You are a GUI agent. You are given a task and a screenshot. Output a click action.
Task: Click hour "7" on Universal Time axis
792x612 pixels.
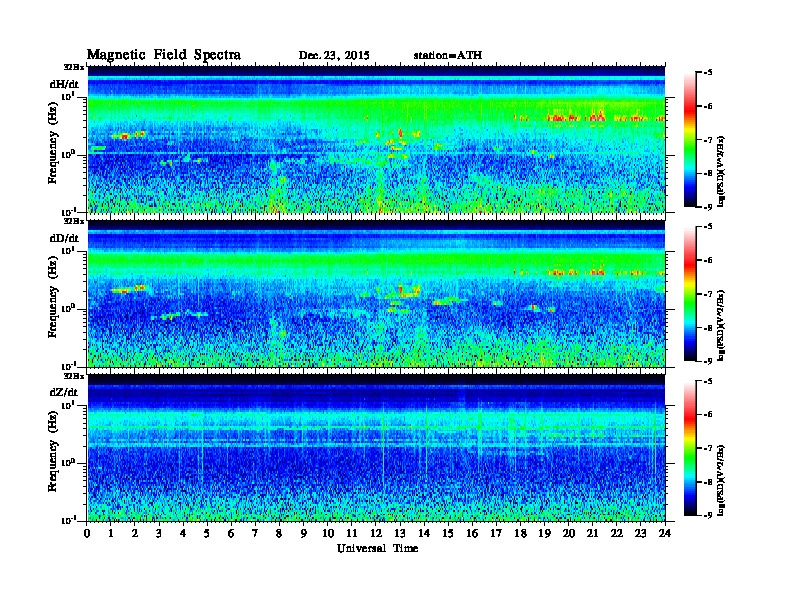pos(255,534)
